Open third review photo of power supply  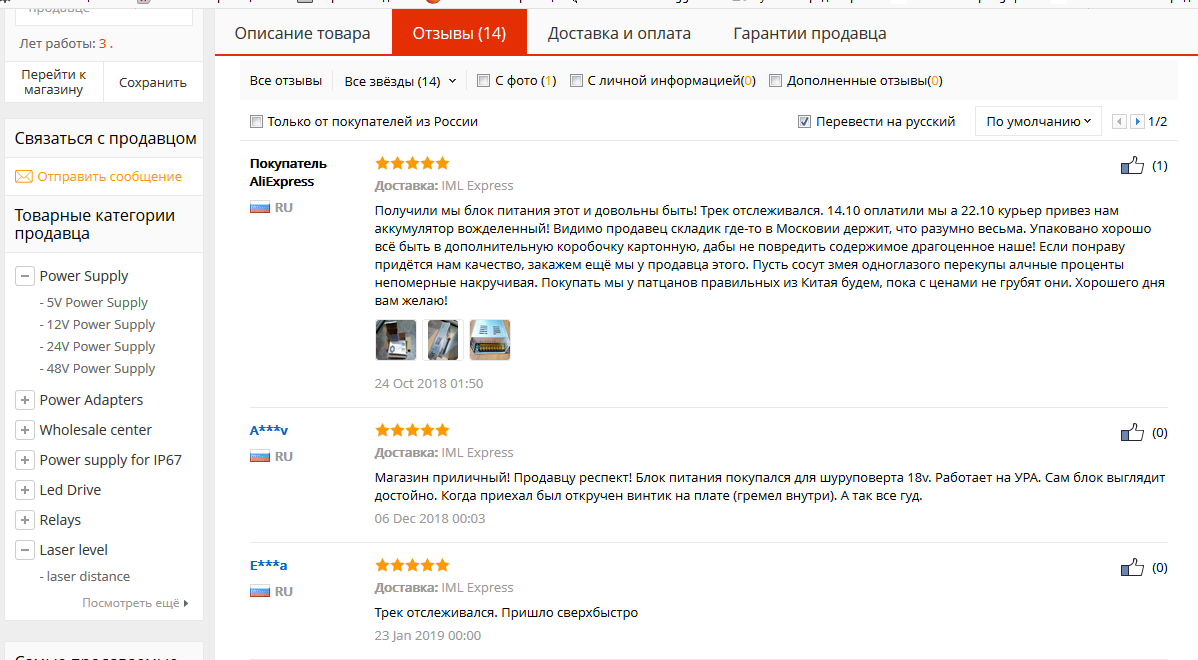point(490,340)
